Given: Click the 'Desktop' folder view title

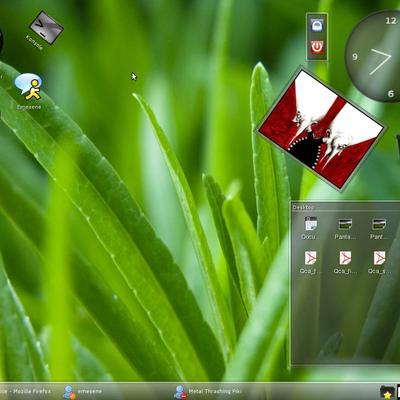Looking at the screenshot, I should 303,207.
